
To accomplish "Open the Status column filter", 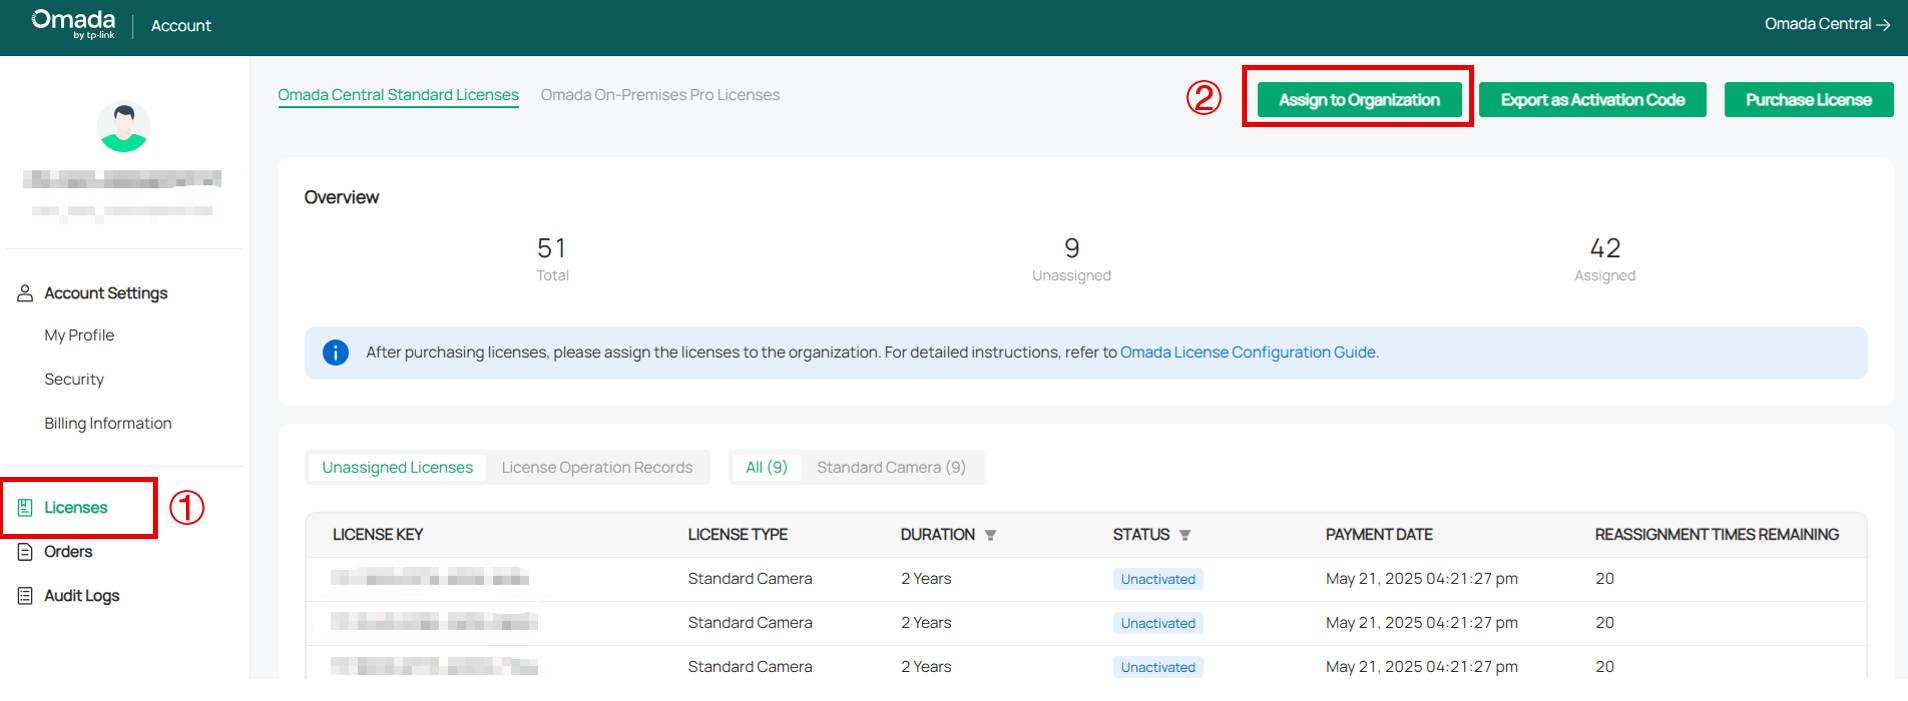I will pos(1185,535).
